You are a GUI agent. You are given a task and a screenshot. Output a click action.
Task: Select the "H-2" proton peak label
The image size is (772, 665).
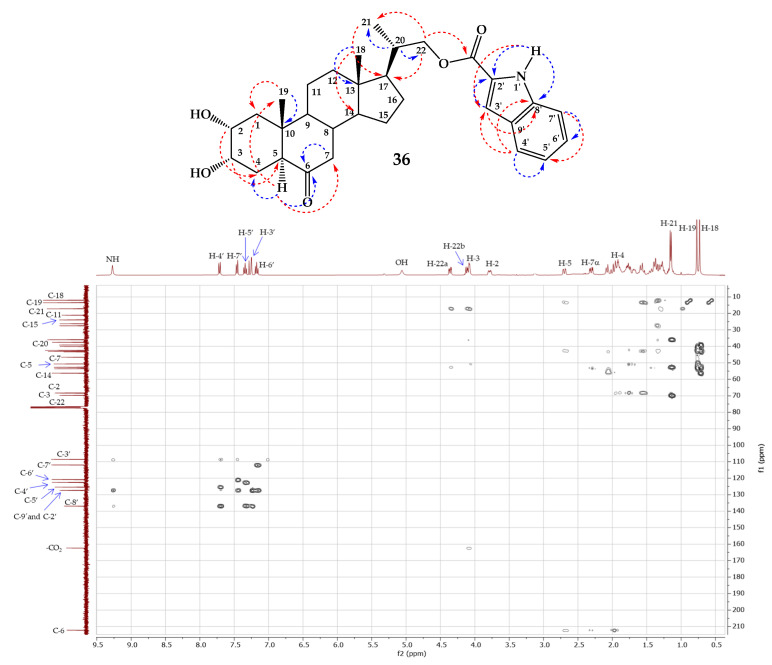click(x=492, y=264)
